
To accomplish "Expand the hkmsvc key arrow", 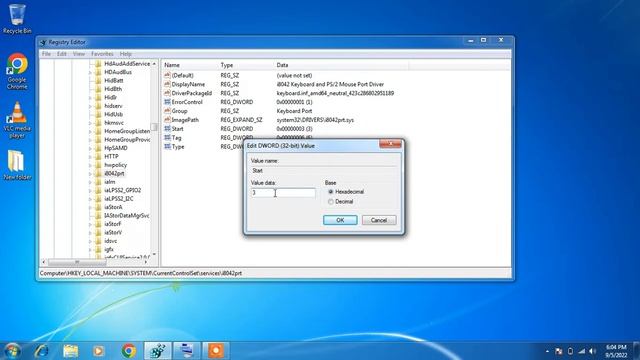I will pos(90,123).
